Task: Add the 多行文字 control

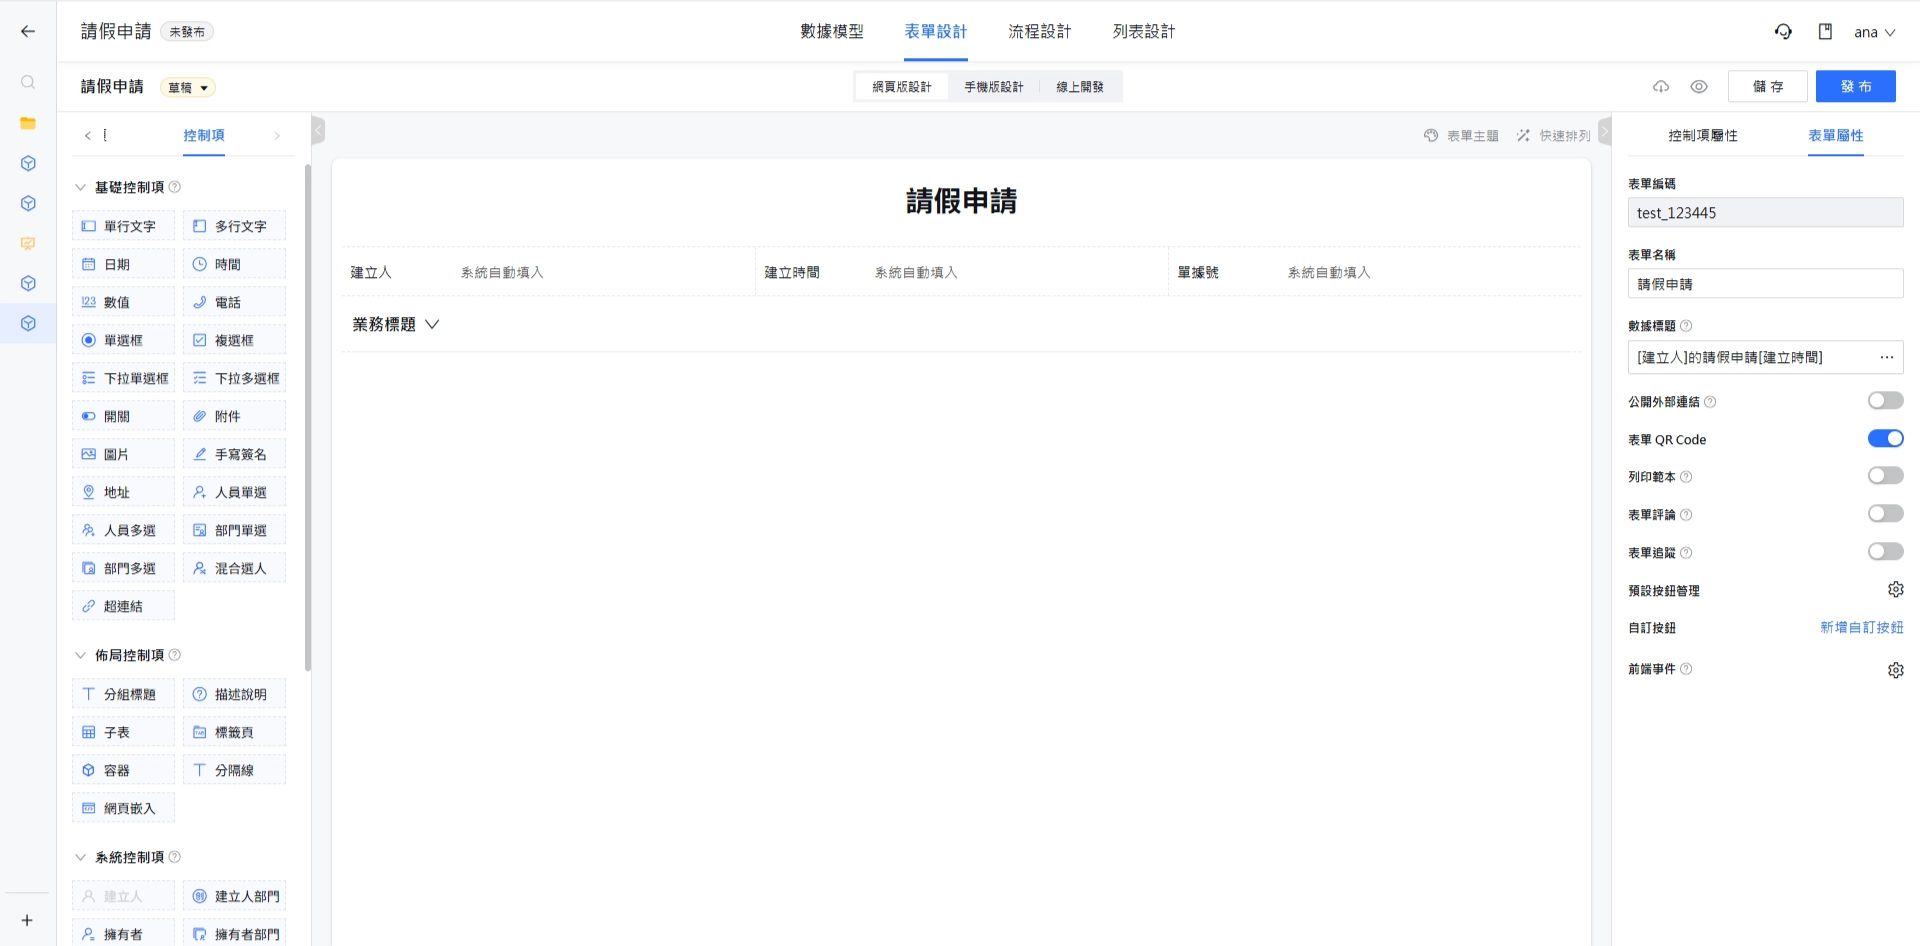Action: tap(234, 226)
